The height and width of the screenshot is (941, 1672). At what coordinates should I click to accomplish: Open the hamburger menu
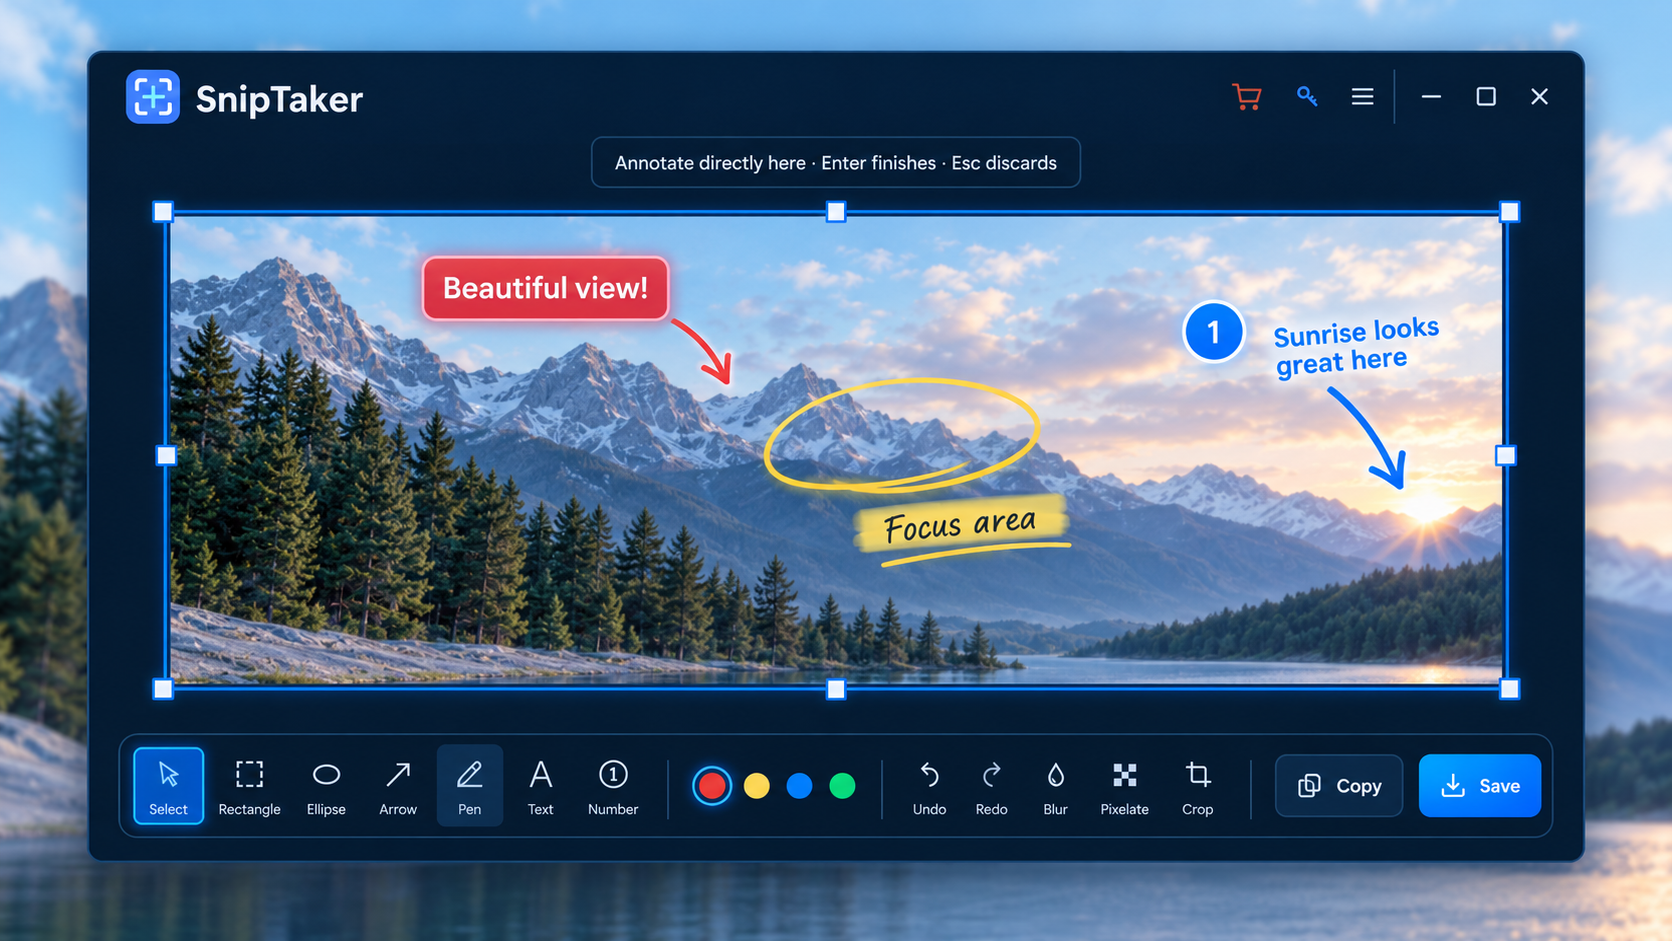coord(1362,97)
